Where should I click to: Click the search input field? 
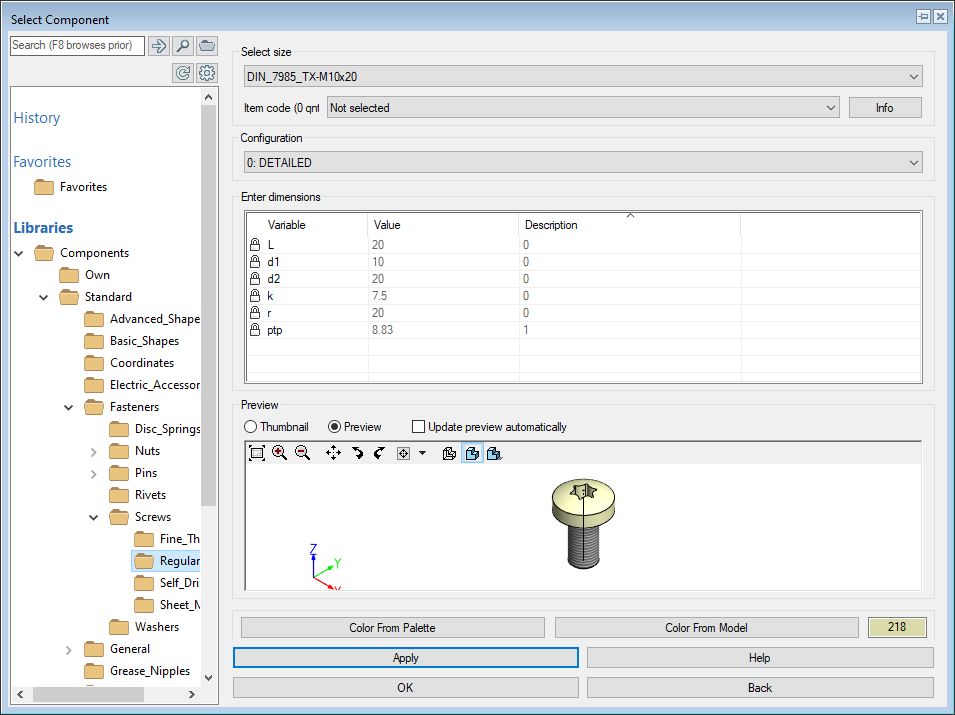77,46
